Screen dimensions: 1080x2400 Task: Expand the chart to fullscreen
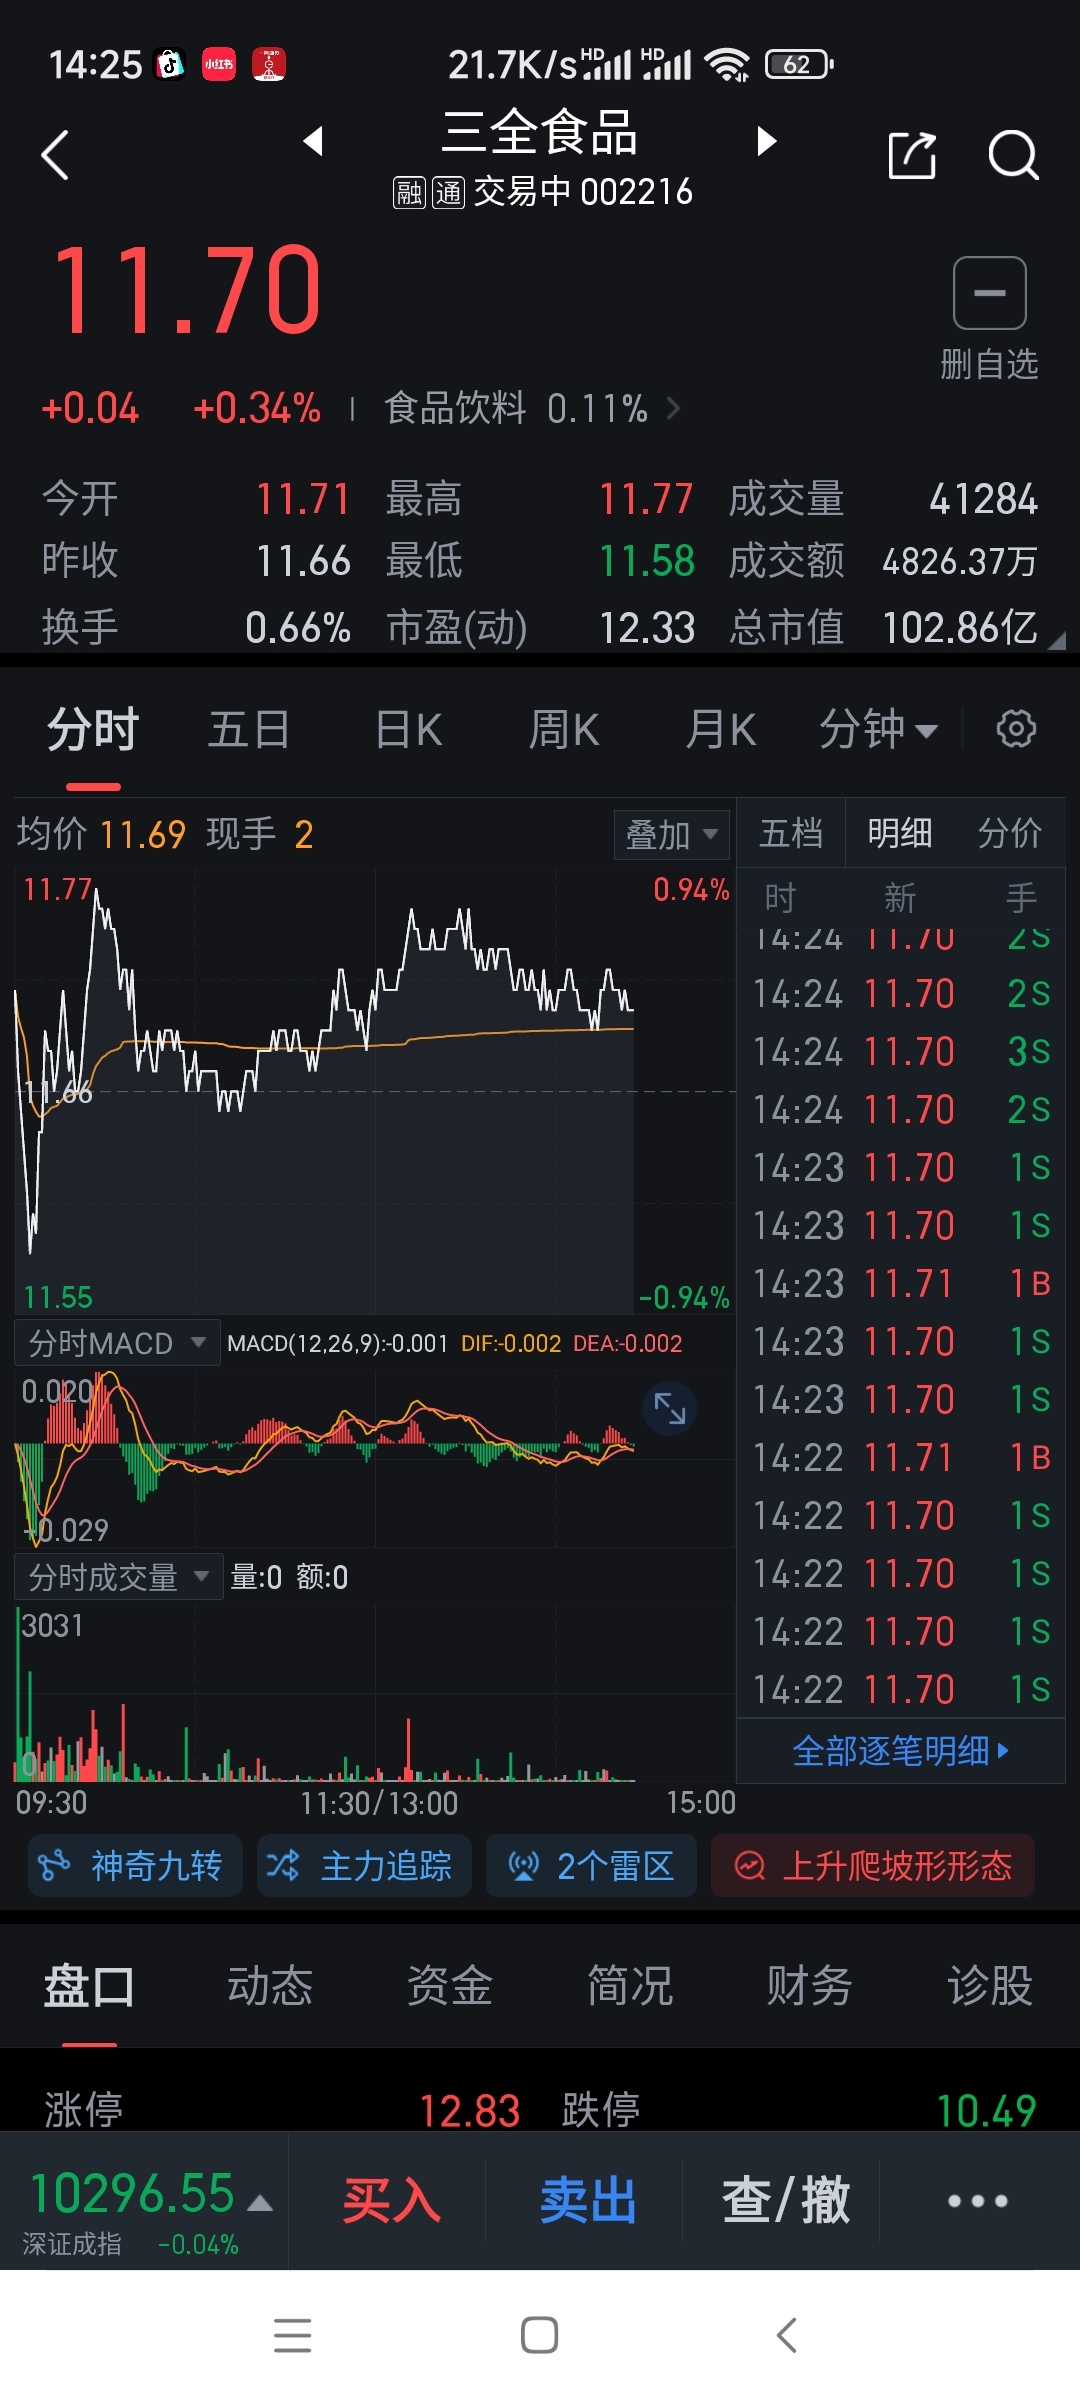[x=669, y=1409]
